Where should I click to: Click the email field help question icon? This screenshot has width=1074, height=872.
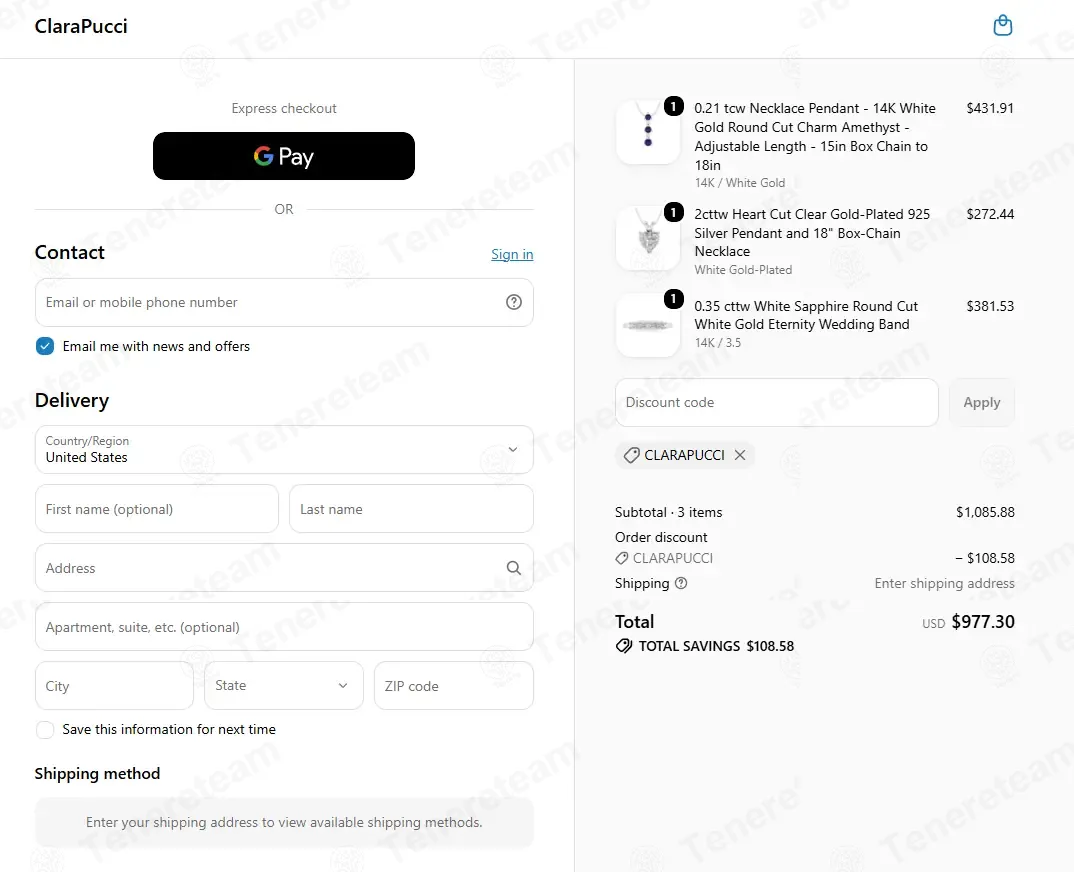pos(514,302)
